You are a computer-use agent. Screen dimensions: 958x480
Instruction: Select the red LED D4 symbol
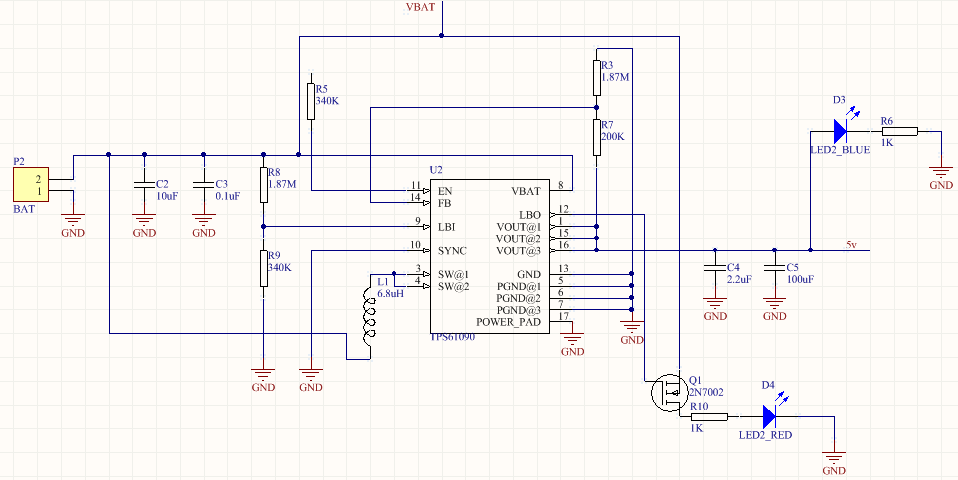(770, 415)
